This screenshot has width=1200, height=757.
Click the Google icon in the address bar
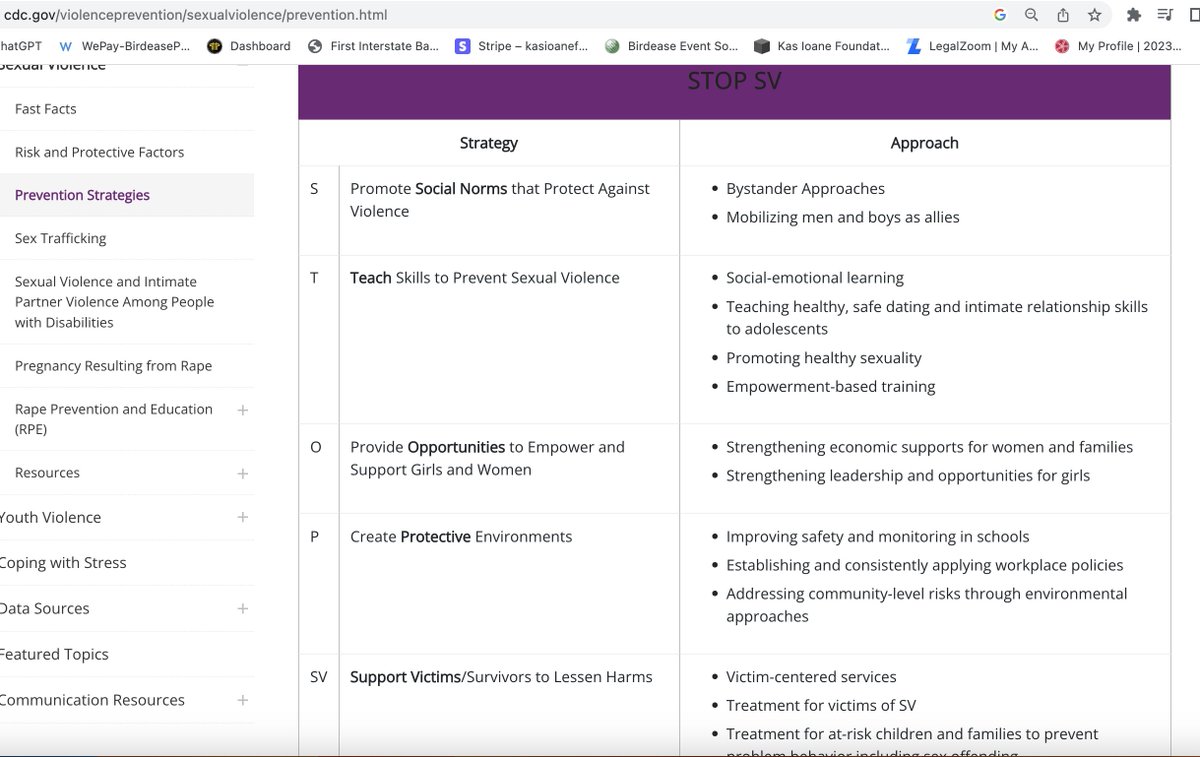(1000, 15)
